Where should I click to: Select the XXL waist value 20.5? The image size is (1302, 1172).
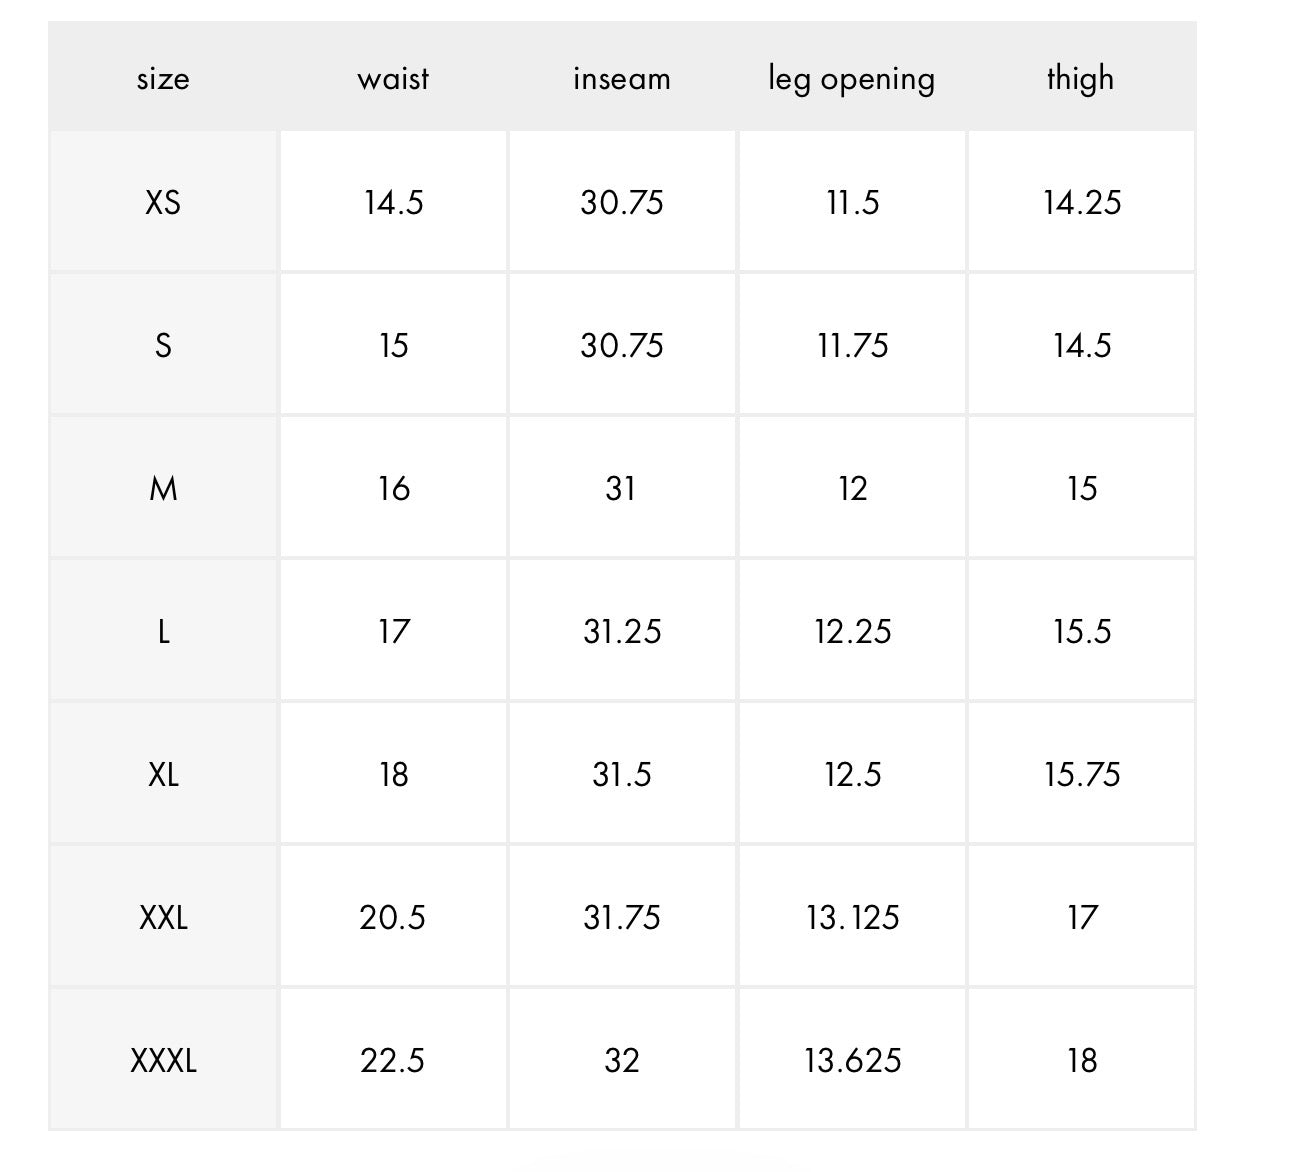392,918
